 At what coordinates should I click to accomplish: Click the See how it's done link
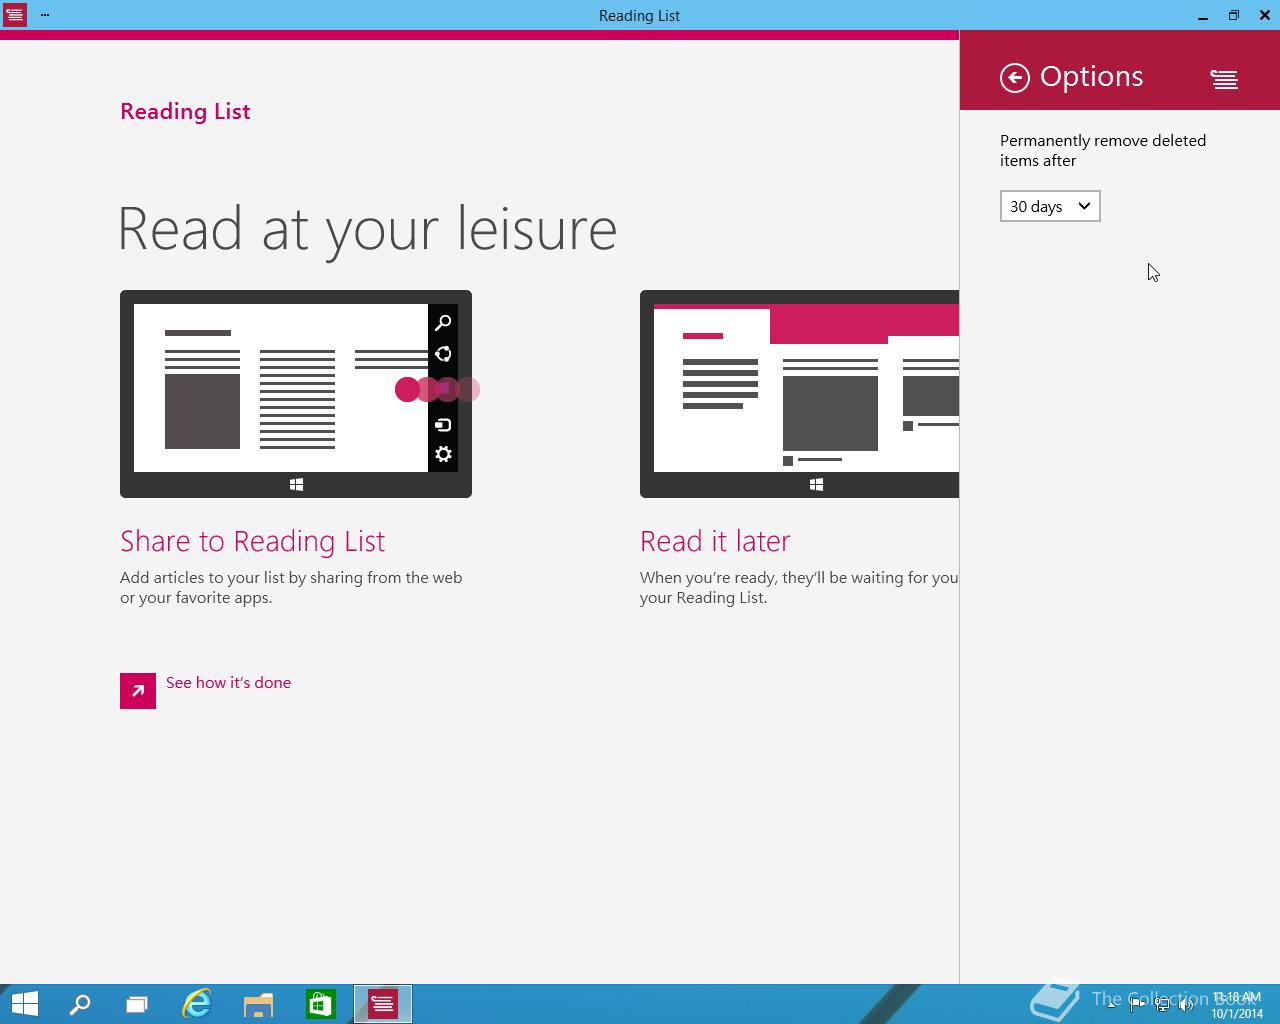(228, 682)
